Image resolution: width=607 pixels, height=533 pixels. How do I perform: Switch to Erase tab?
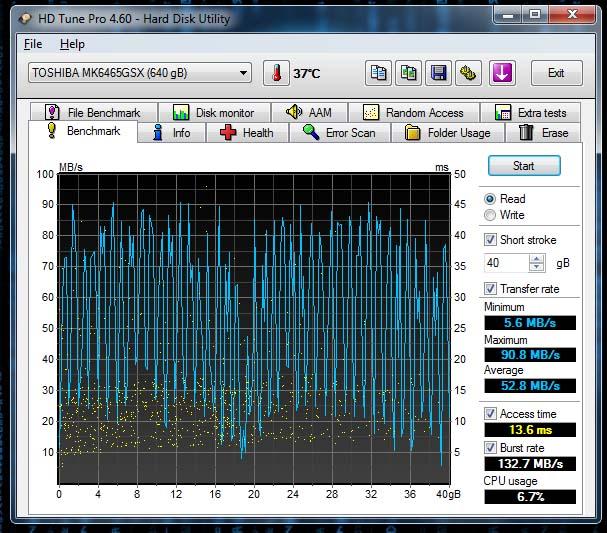544,133
